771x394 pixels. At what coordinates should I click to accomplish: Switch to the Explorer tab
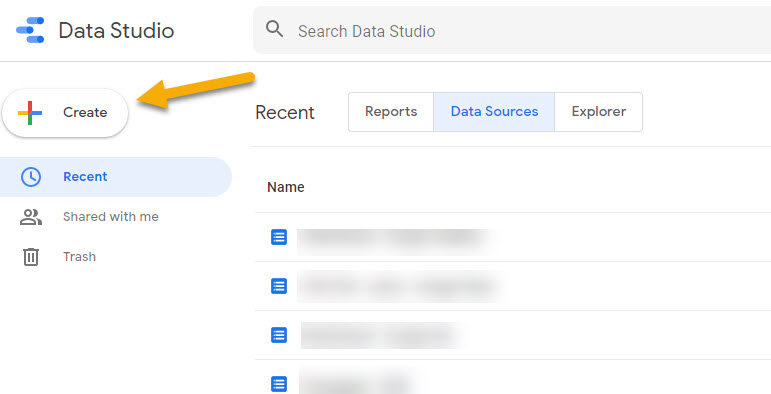tap(598, 112)
